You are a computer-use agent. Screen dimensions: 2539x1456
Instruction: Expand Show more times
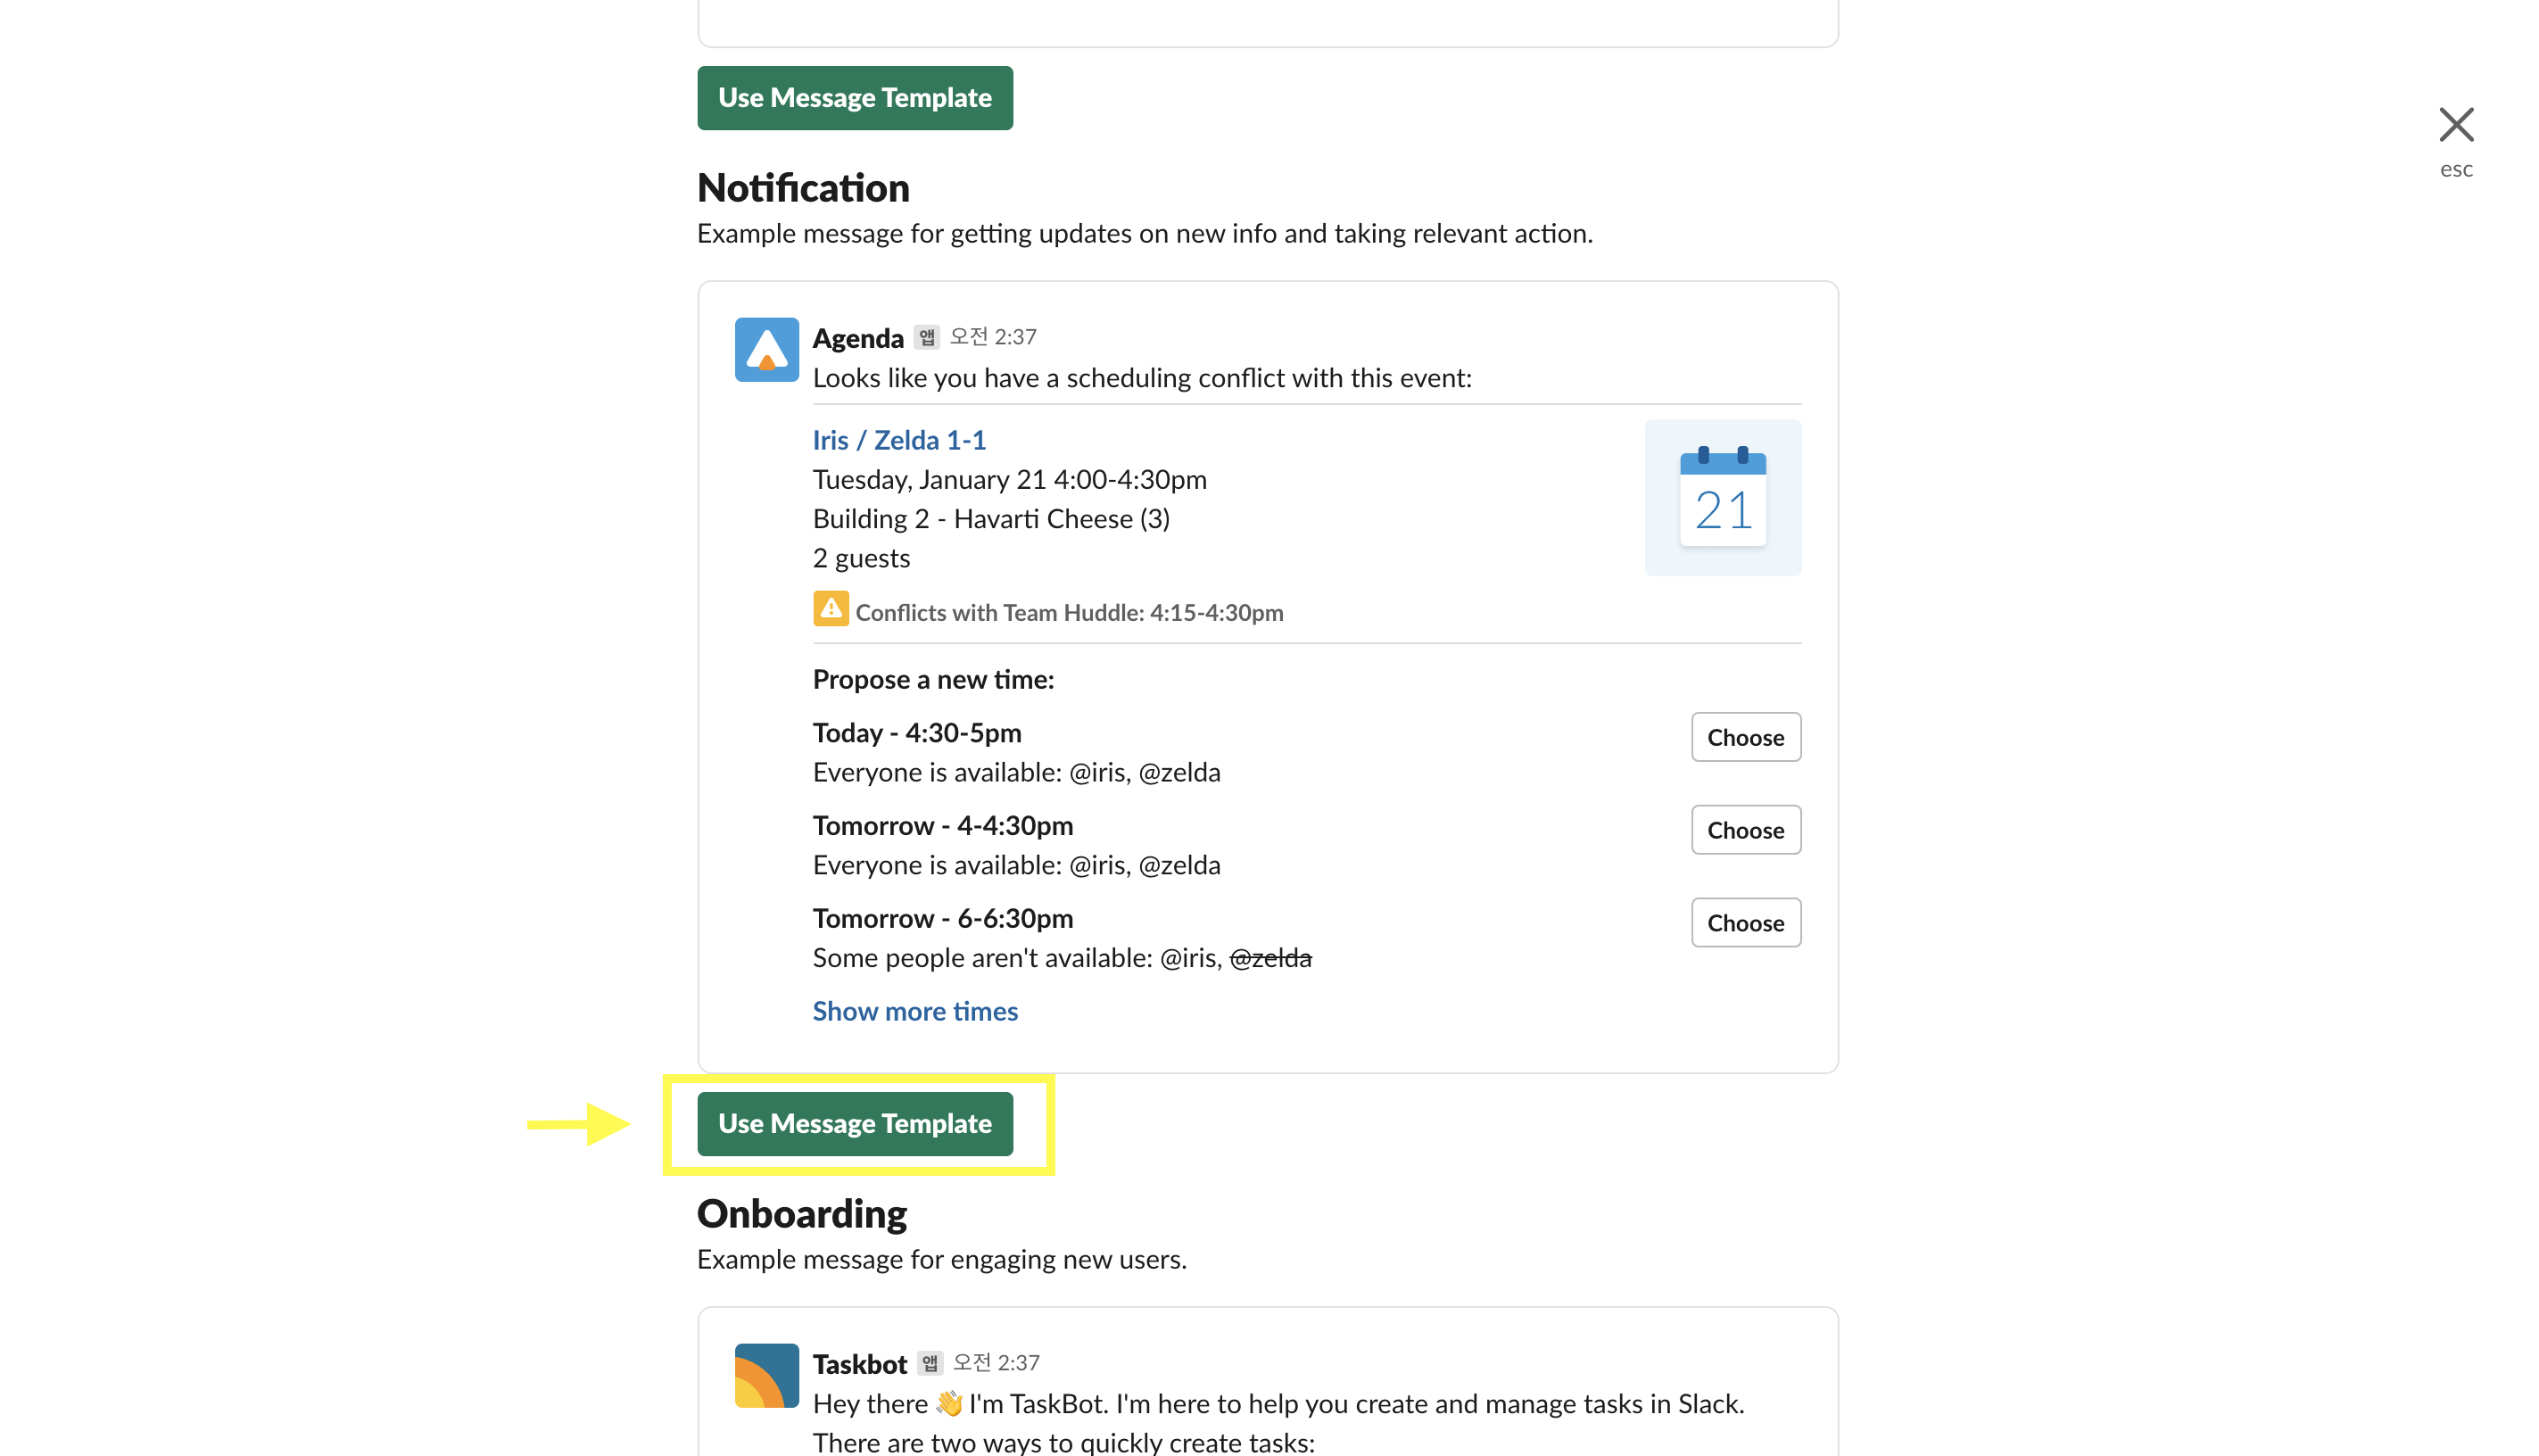[914, 1011]
